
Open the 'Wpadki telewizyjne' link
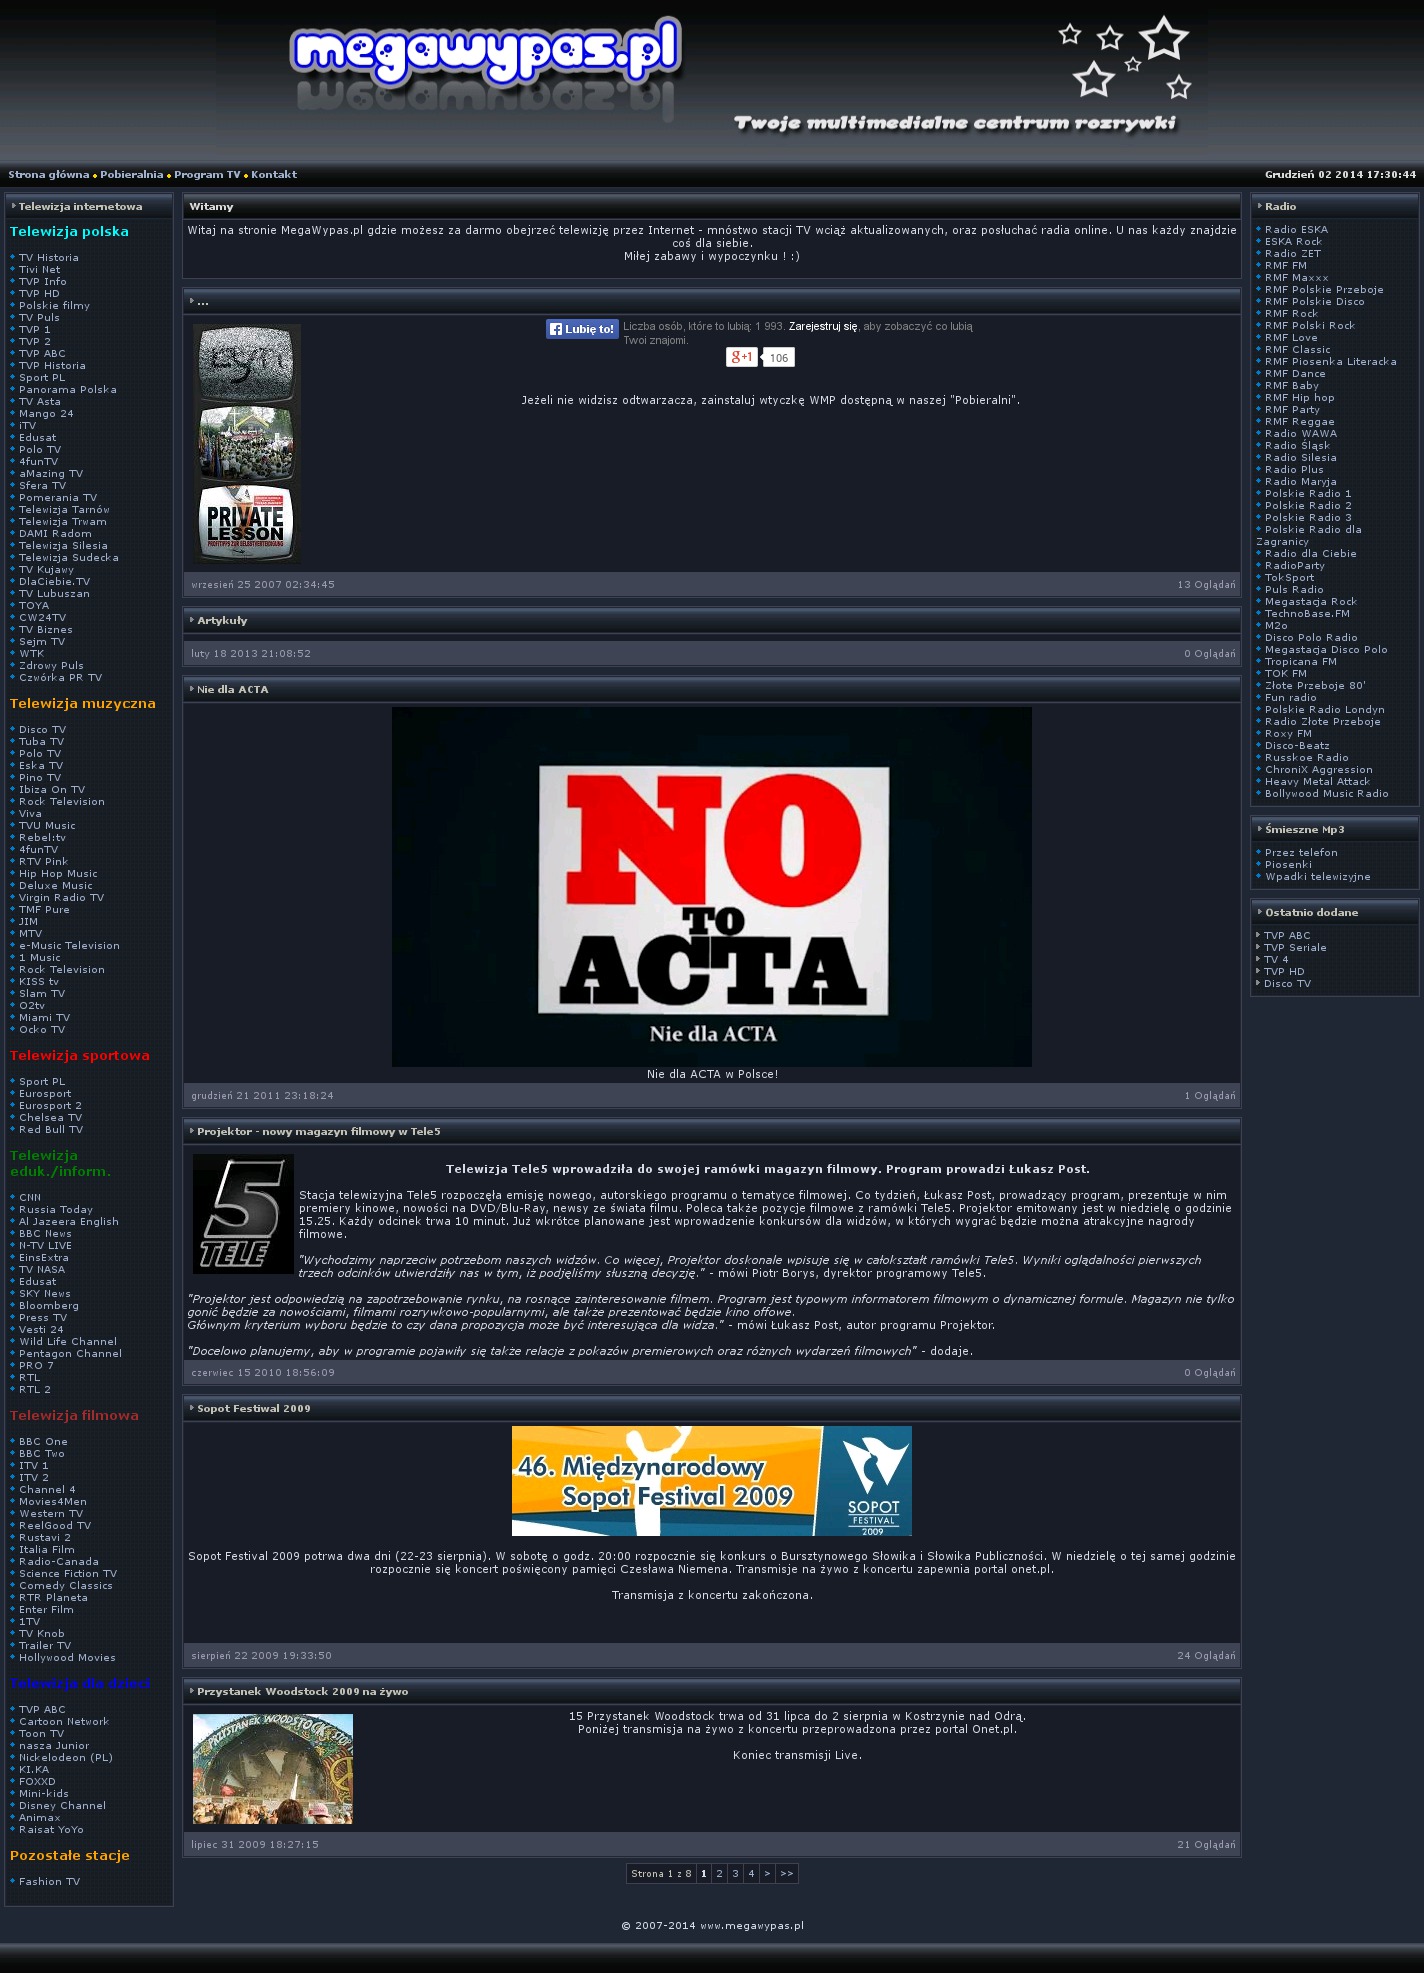coord(1318,877)
